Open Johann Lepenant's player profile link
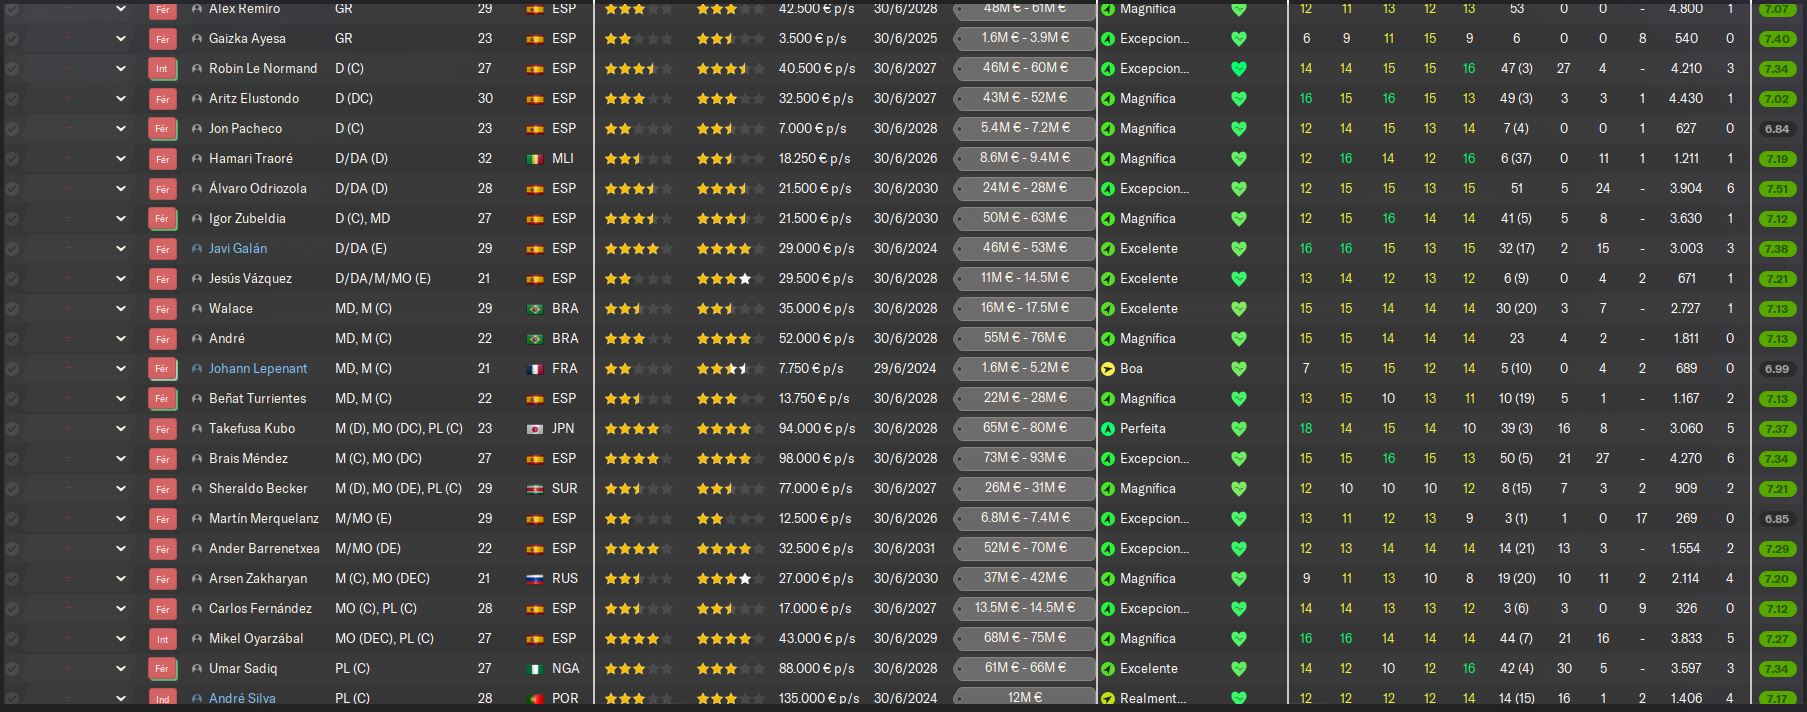The height and width of the screenshot is (712, 1807). point(258,369)
